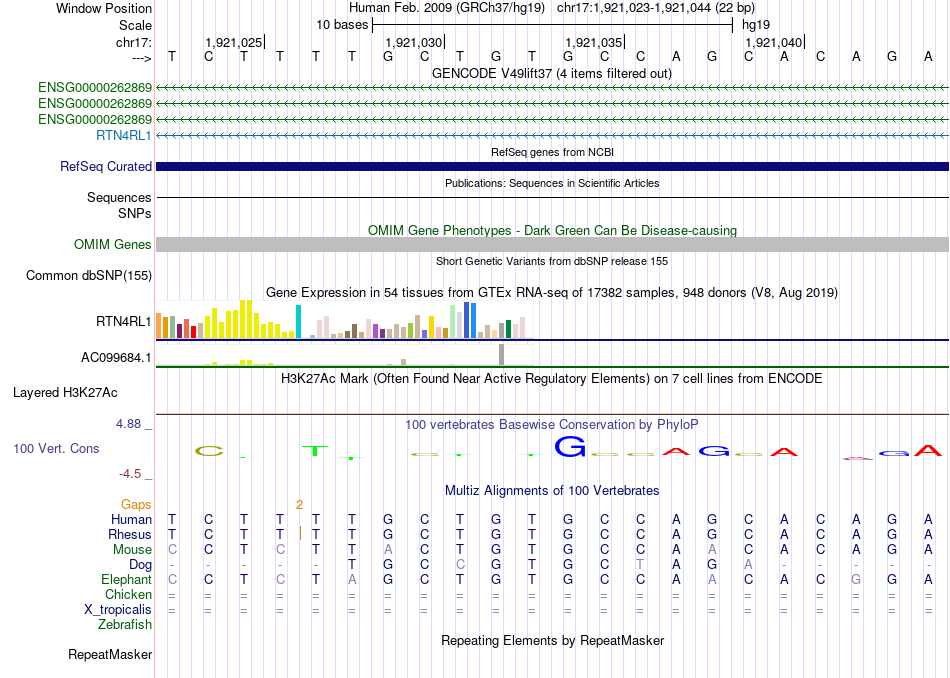Click the Scale label
The width and height of the screenshot is (950, 678).
click(x=135, y=25)
